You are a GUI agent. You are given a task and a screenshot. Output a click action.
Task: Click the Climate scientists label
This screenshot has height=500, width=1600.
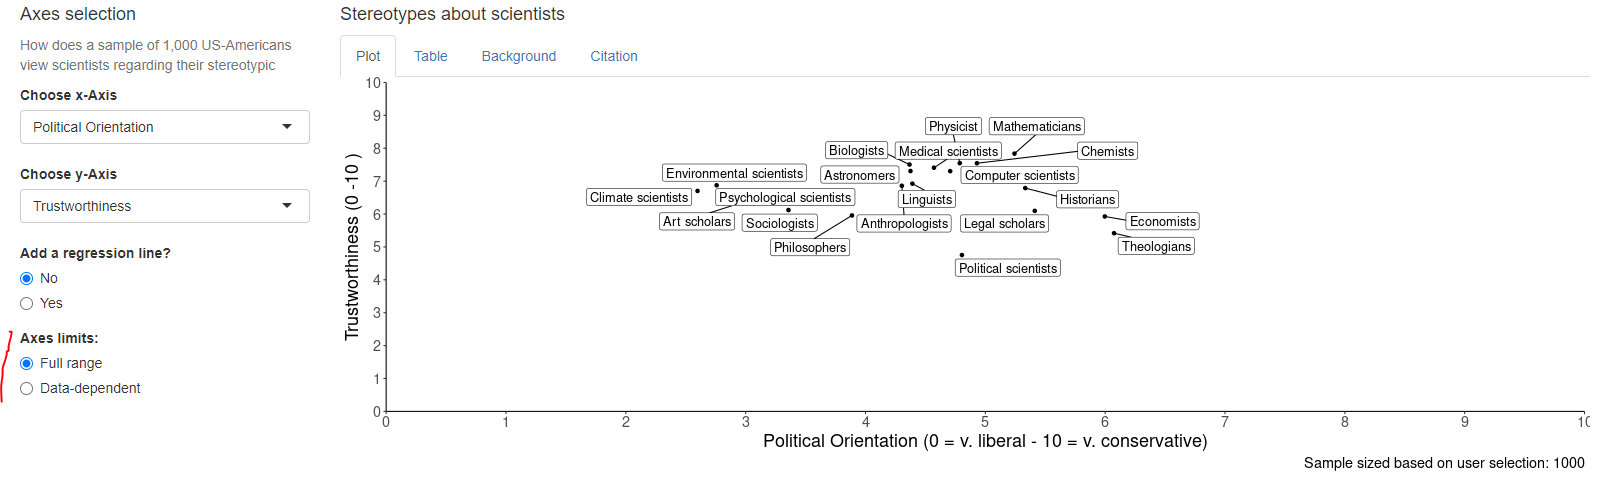click(639, 197)
